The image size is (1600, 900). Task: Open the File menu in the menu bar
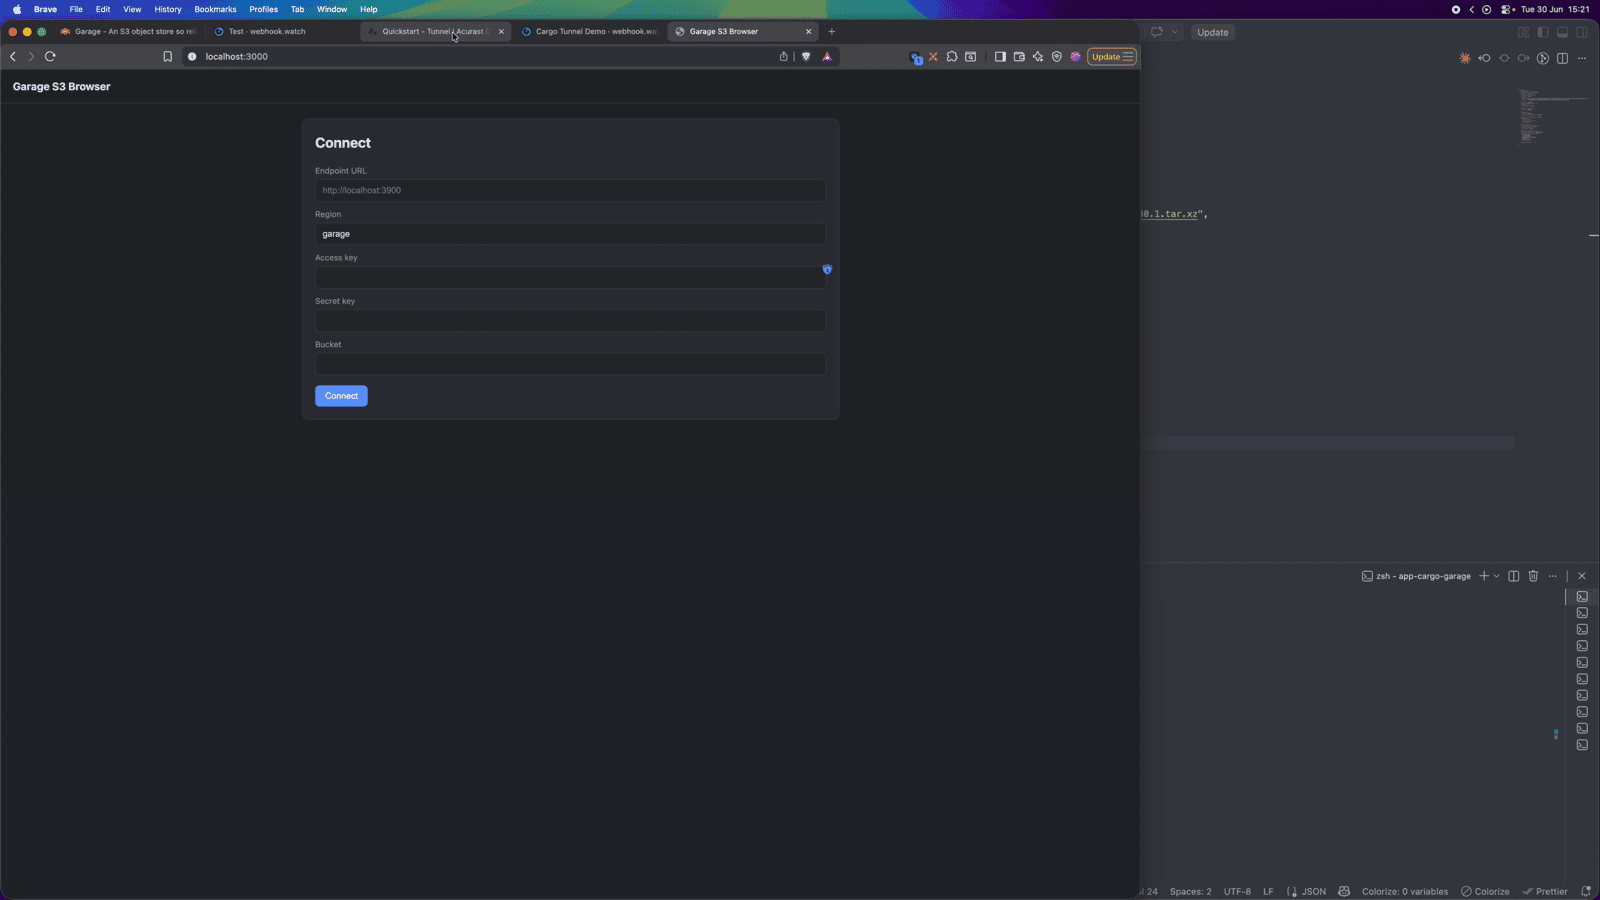(76, 9)
